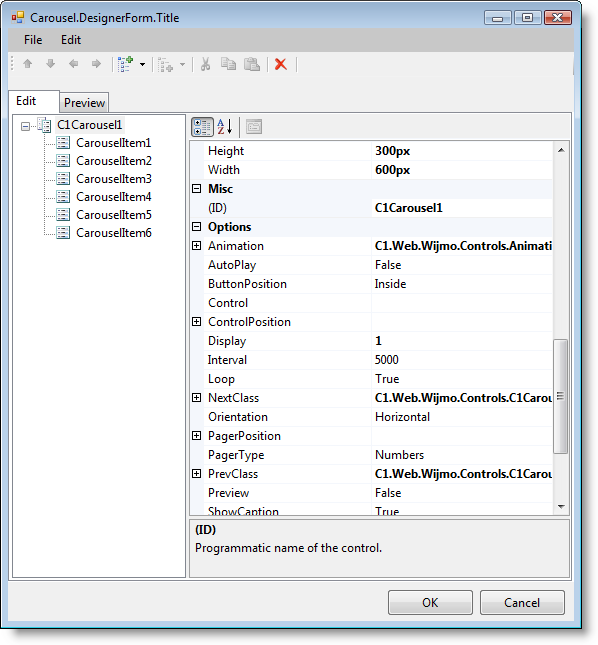The width and height of the screenshot is (598, 645).
Task: Click the CarouselItem3 node icon
Action: tap(63, 179)
